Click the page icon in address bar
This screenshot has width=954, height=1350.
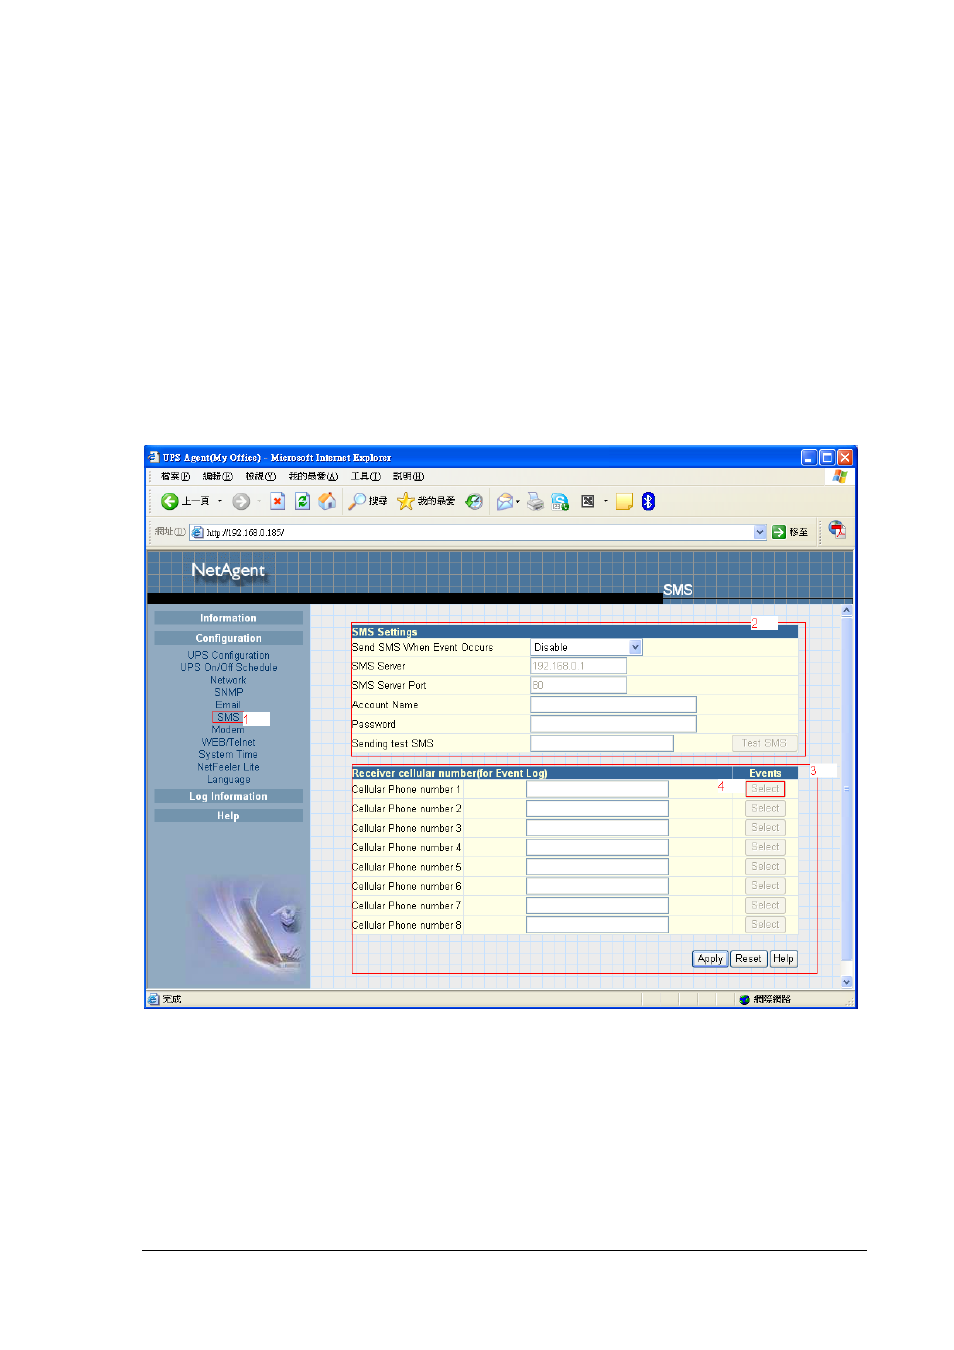coord(198,532)
